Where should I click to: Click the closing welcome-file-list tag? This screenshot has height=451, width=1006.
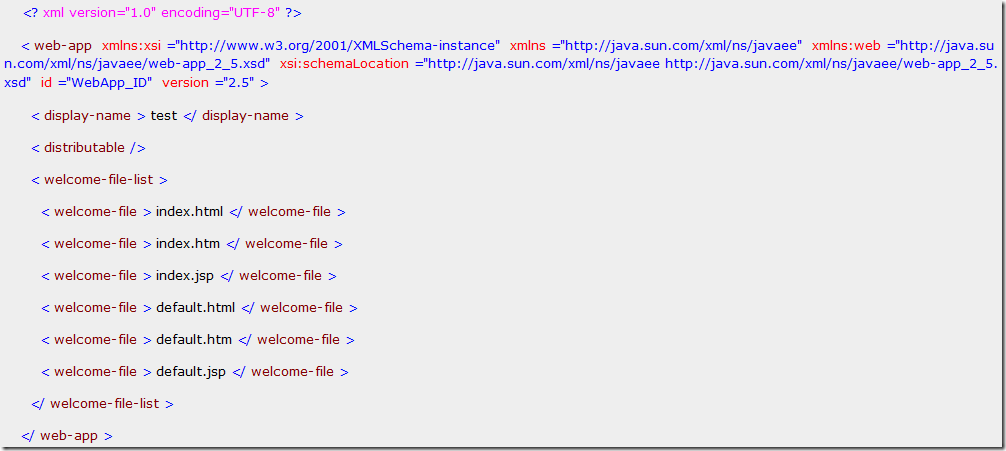[103, 404]
